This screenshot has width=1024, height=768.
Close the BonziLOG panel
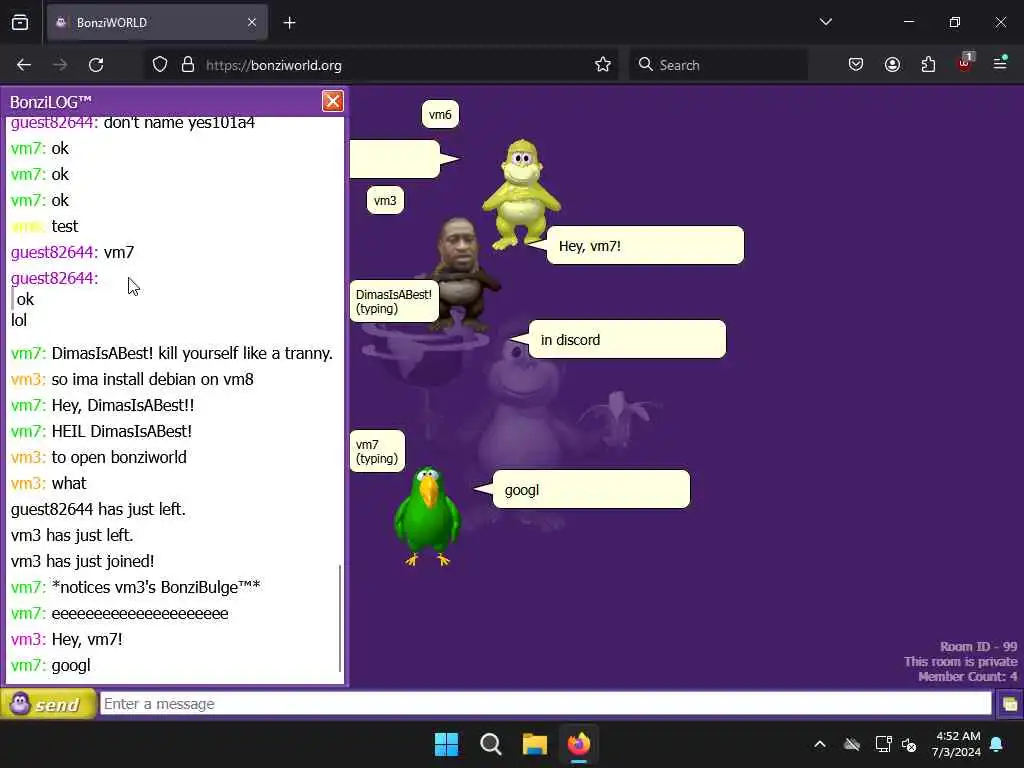(332, 101)
